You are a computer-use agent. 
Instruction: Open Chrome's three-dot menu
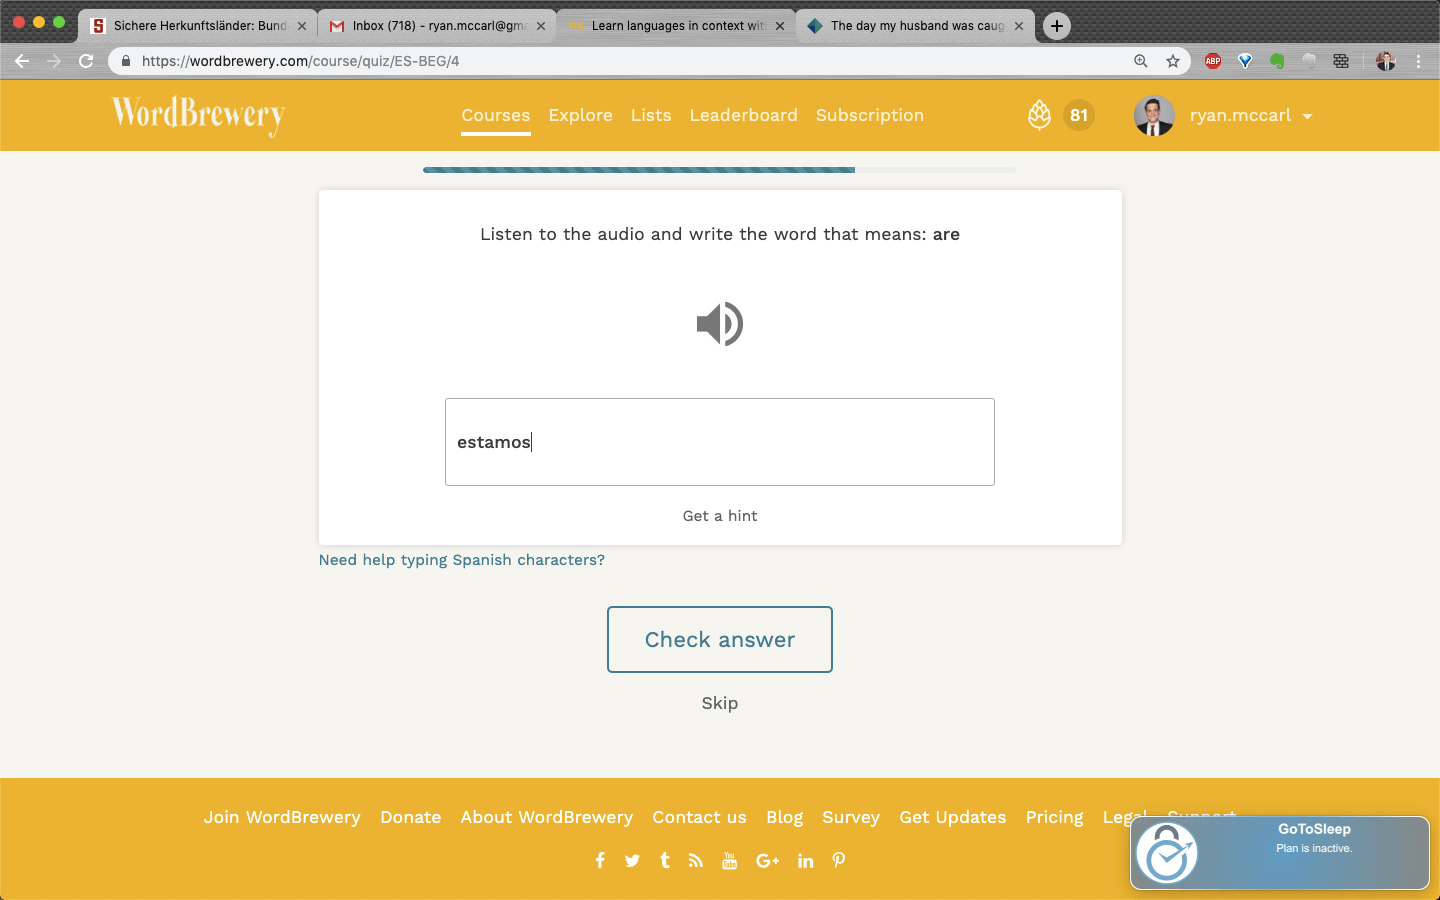click(1418, 61)
